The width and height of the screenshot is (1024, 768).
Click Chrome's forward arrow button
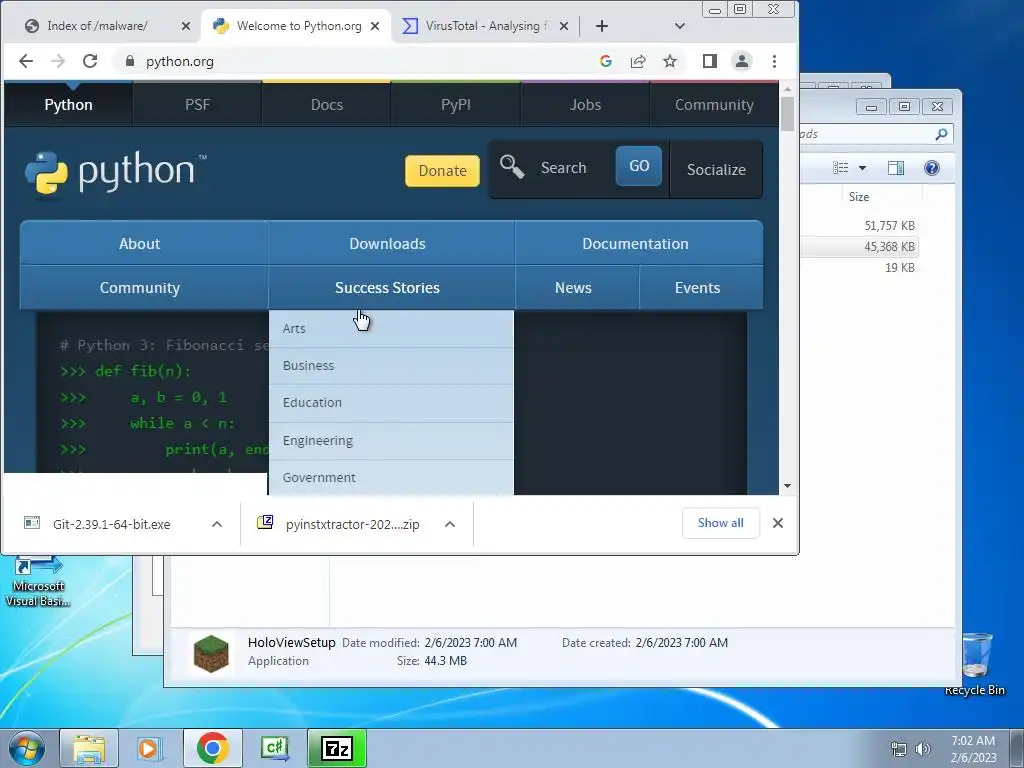[57, 61]
